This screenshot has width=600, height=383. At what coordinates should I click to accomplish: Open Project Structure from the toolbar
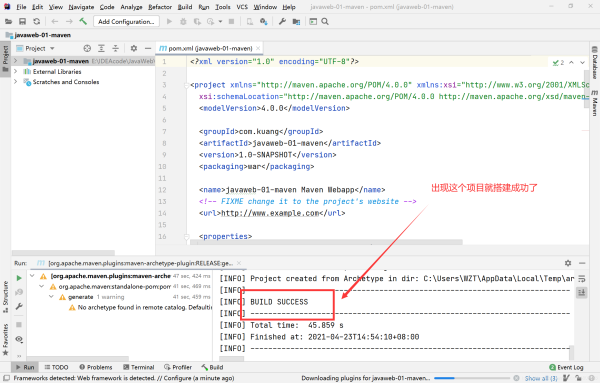[296, 21]
